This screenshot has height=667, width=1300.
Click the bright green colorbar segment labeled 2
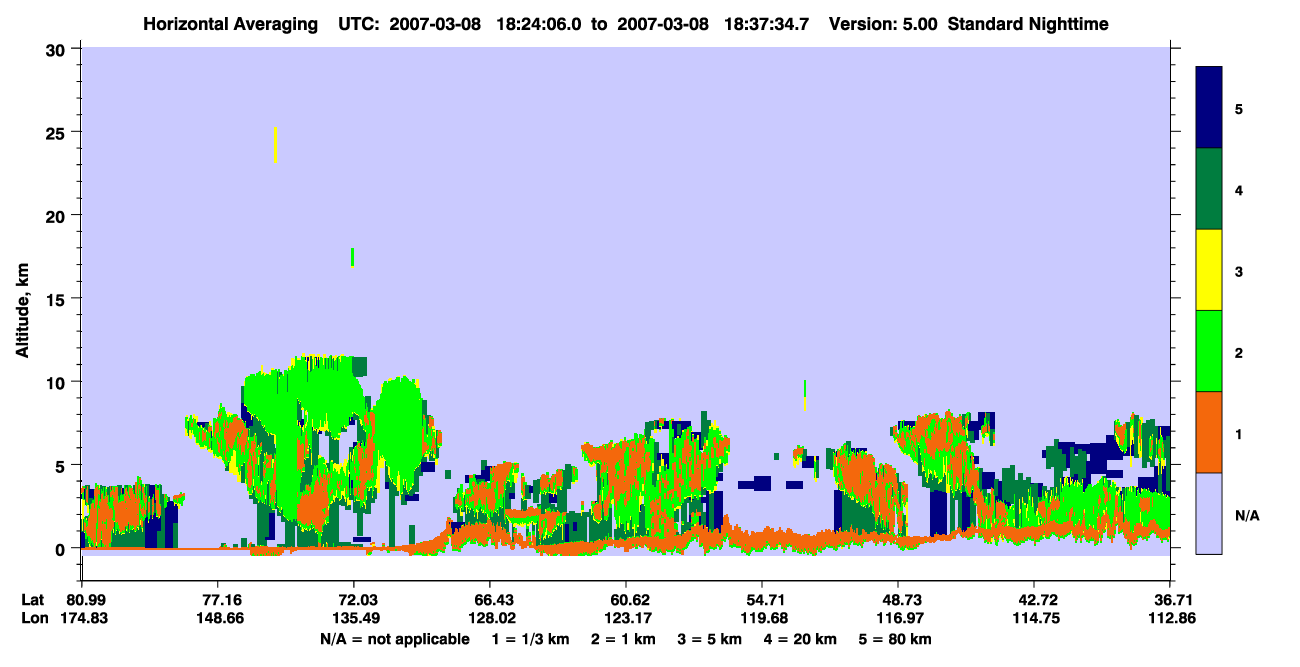click(1209, 351)
